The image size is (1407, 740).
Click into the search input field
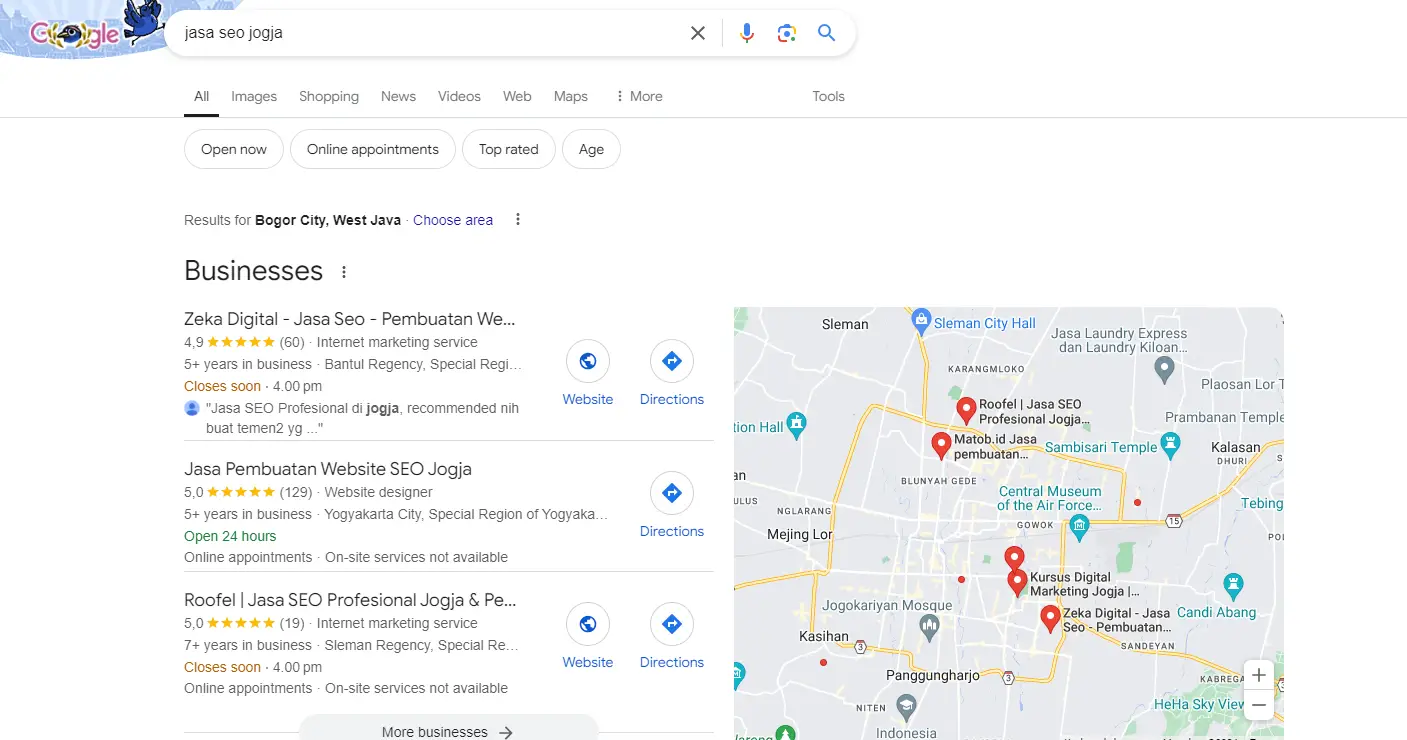point(430,33)
